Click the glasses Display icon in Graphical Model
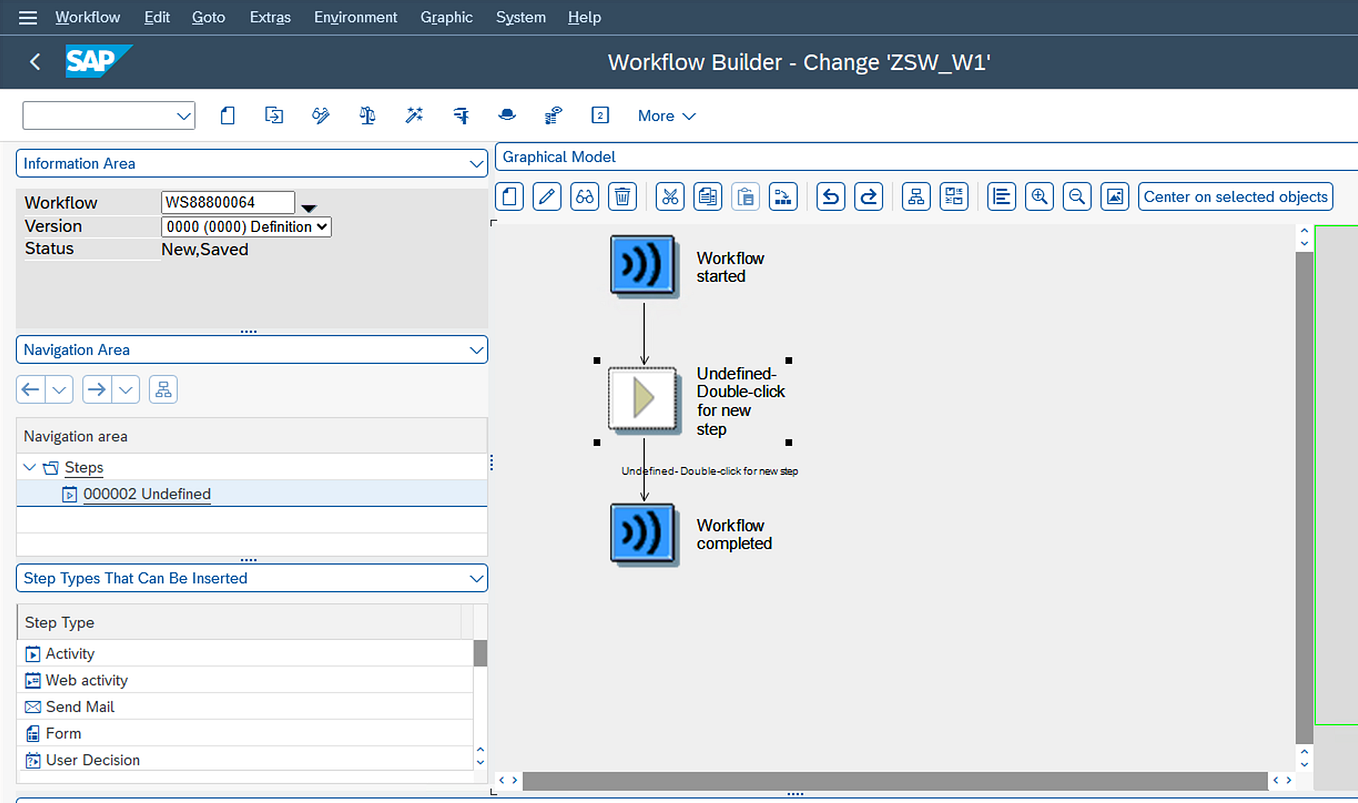The width and height of the screenshot is (1358, 803). pyautogui.click(x=585, y=197)
